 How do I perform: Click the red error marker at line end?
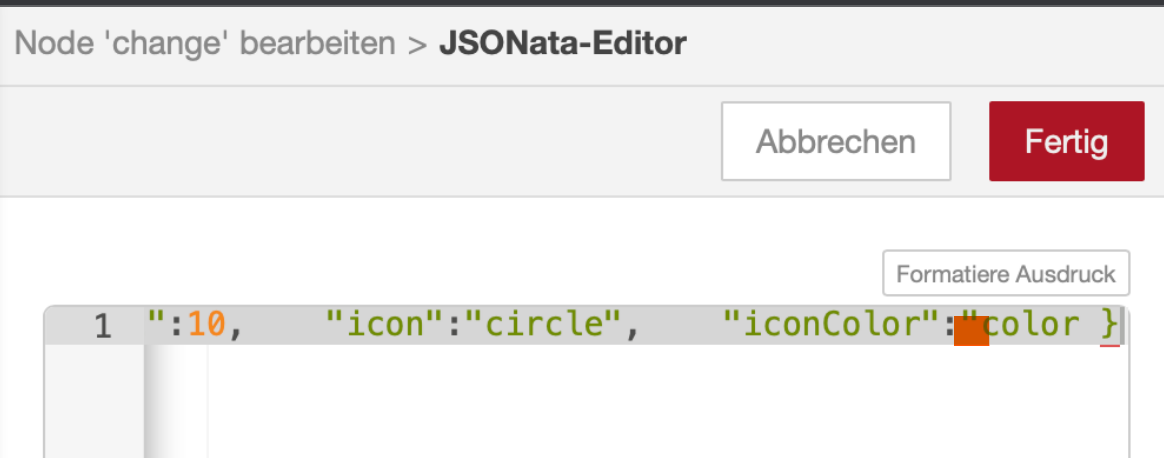click(x=1109, y=345)
